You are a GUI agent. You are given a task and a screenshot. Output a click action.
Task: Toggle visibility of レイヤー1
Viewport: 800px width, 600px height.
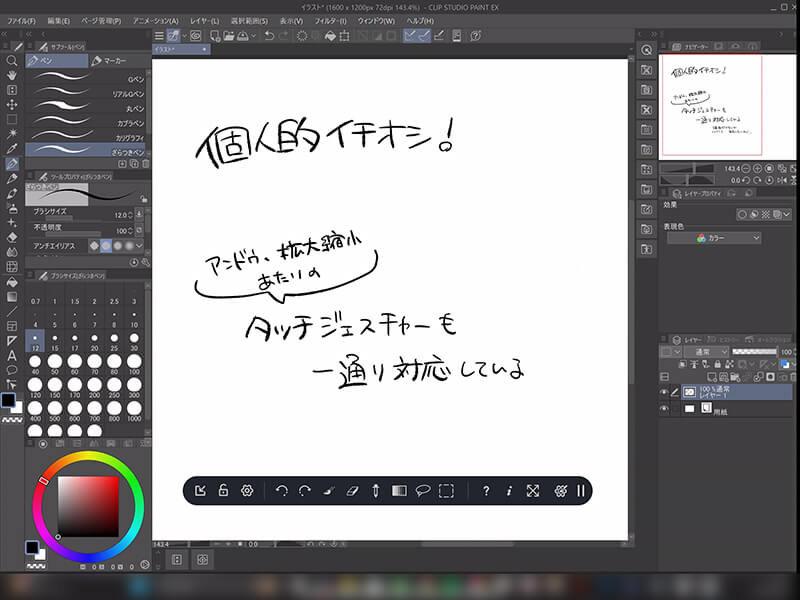click(x=664, y=391)
